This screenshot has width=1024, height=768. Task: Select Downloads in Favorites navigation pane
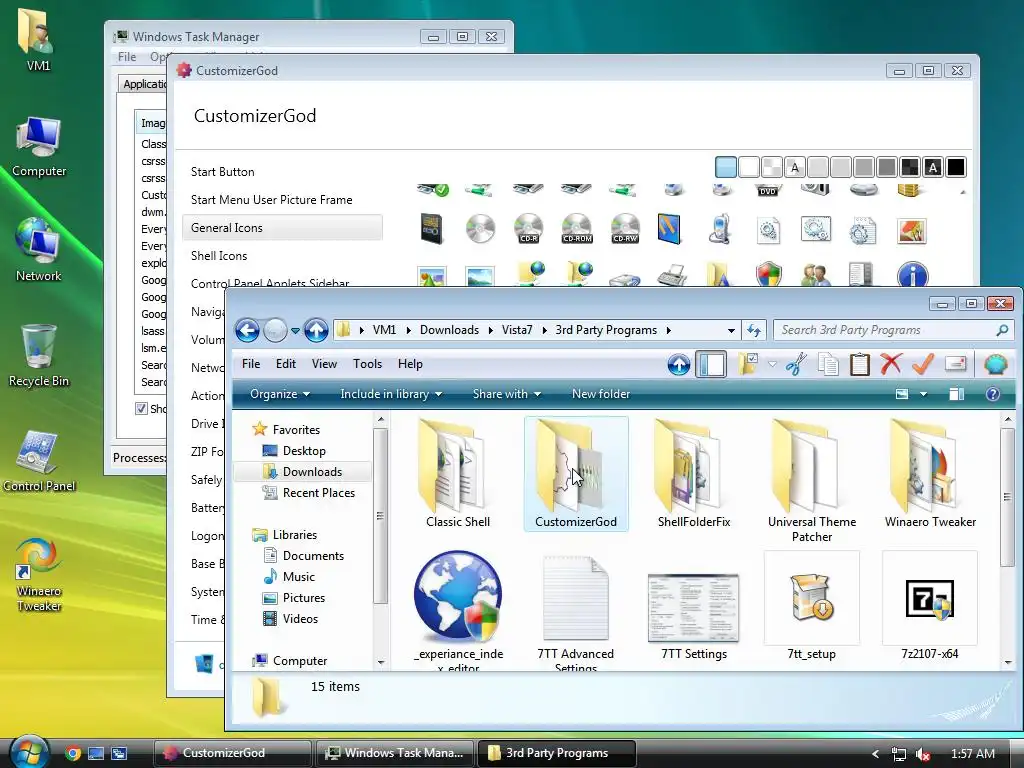[303, 472]
